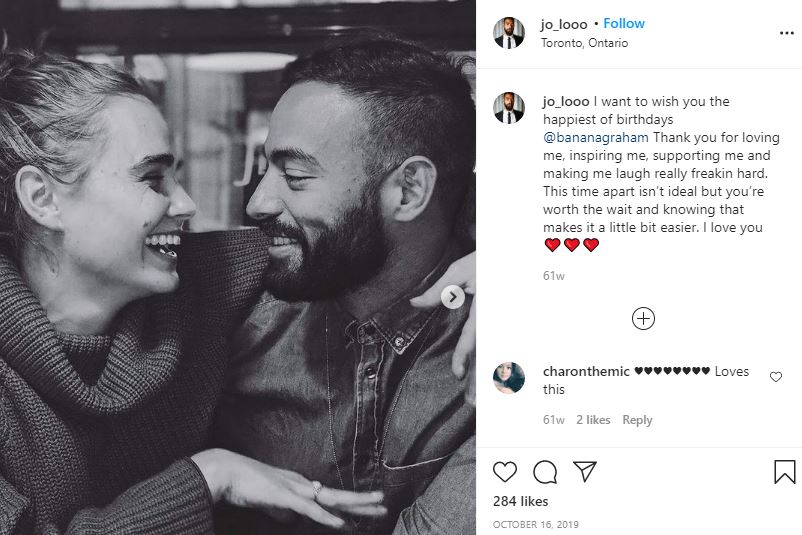
Task: Open the @bananagraham mention in caption
Action: point(595,137)
